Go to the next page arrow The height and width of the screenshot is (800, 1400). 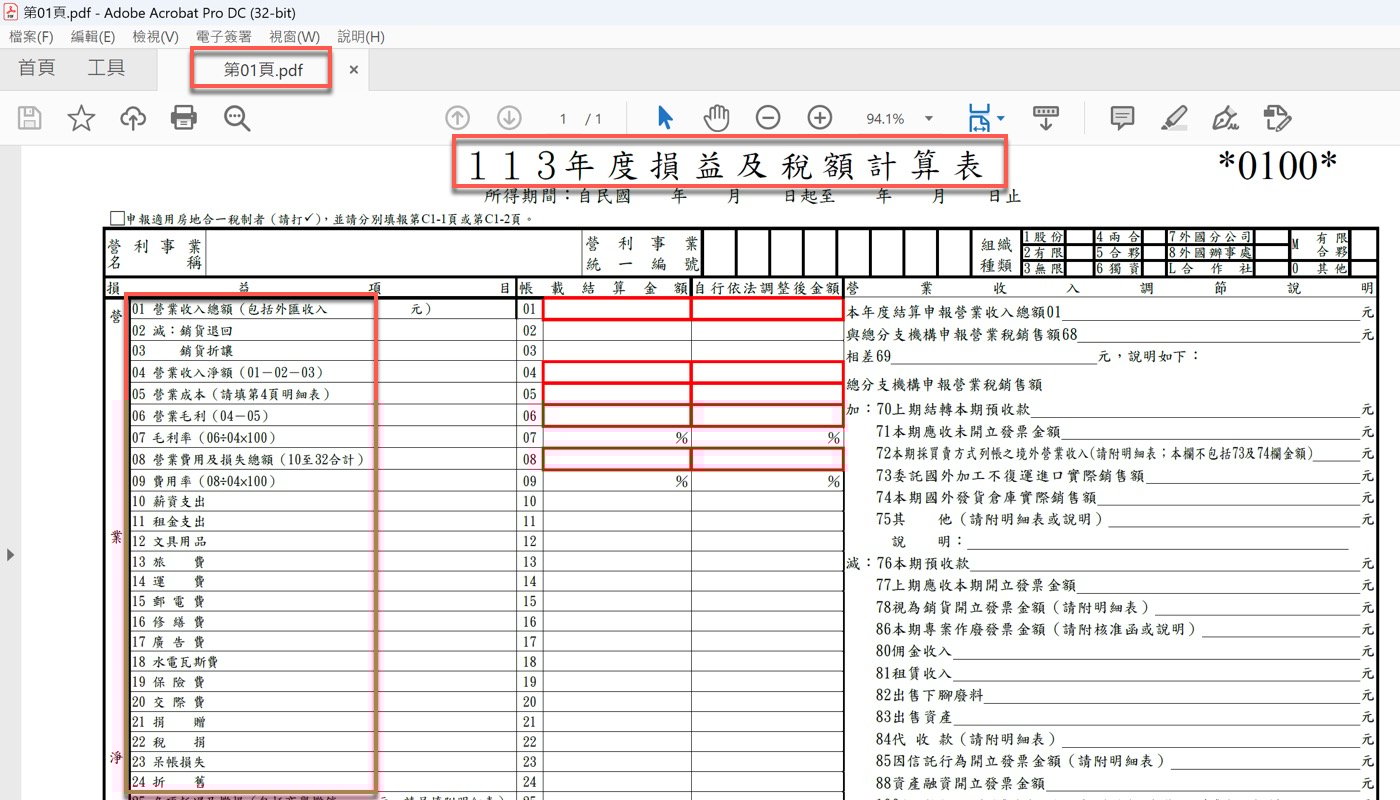[508, 117]
